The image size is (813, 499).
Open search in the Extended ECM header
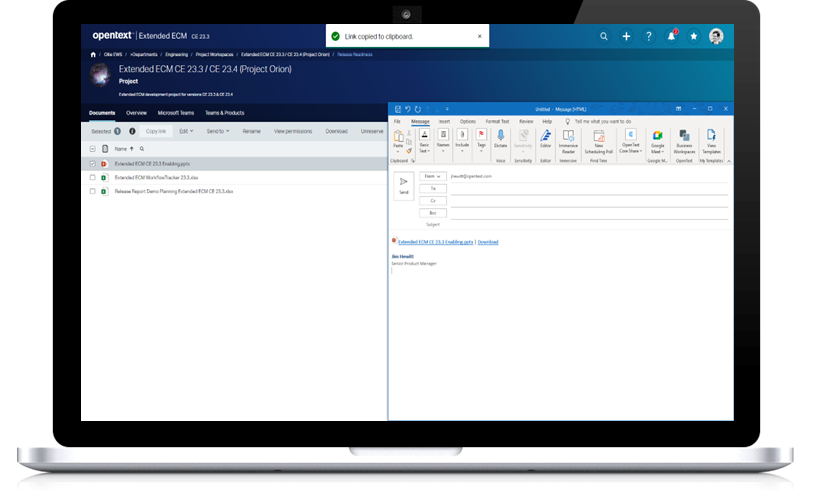(604, 36)
